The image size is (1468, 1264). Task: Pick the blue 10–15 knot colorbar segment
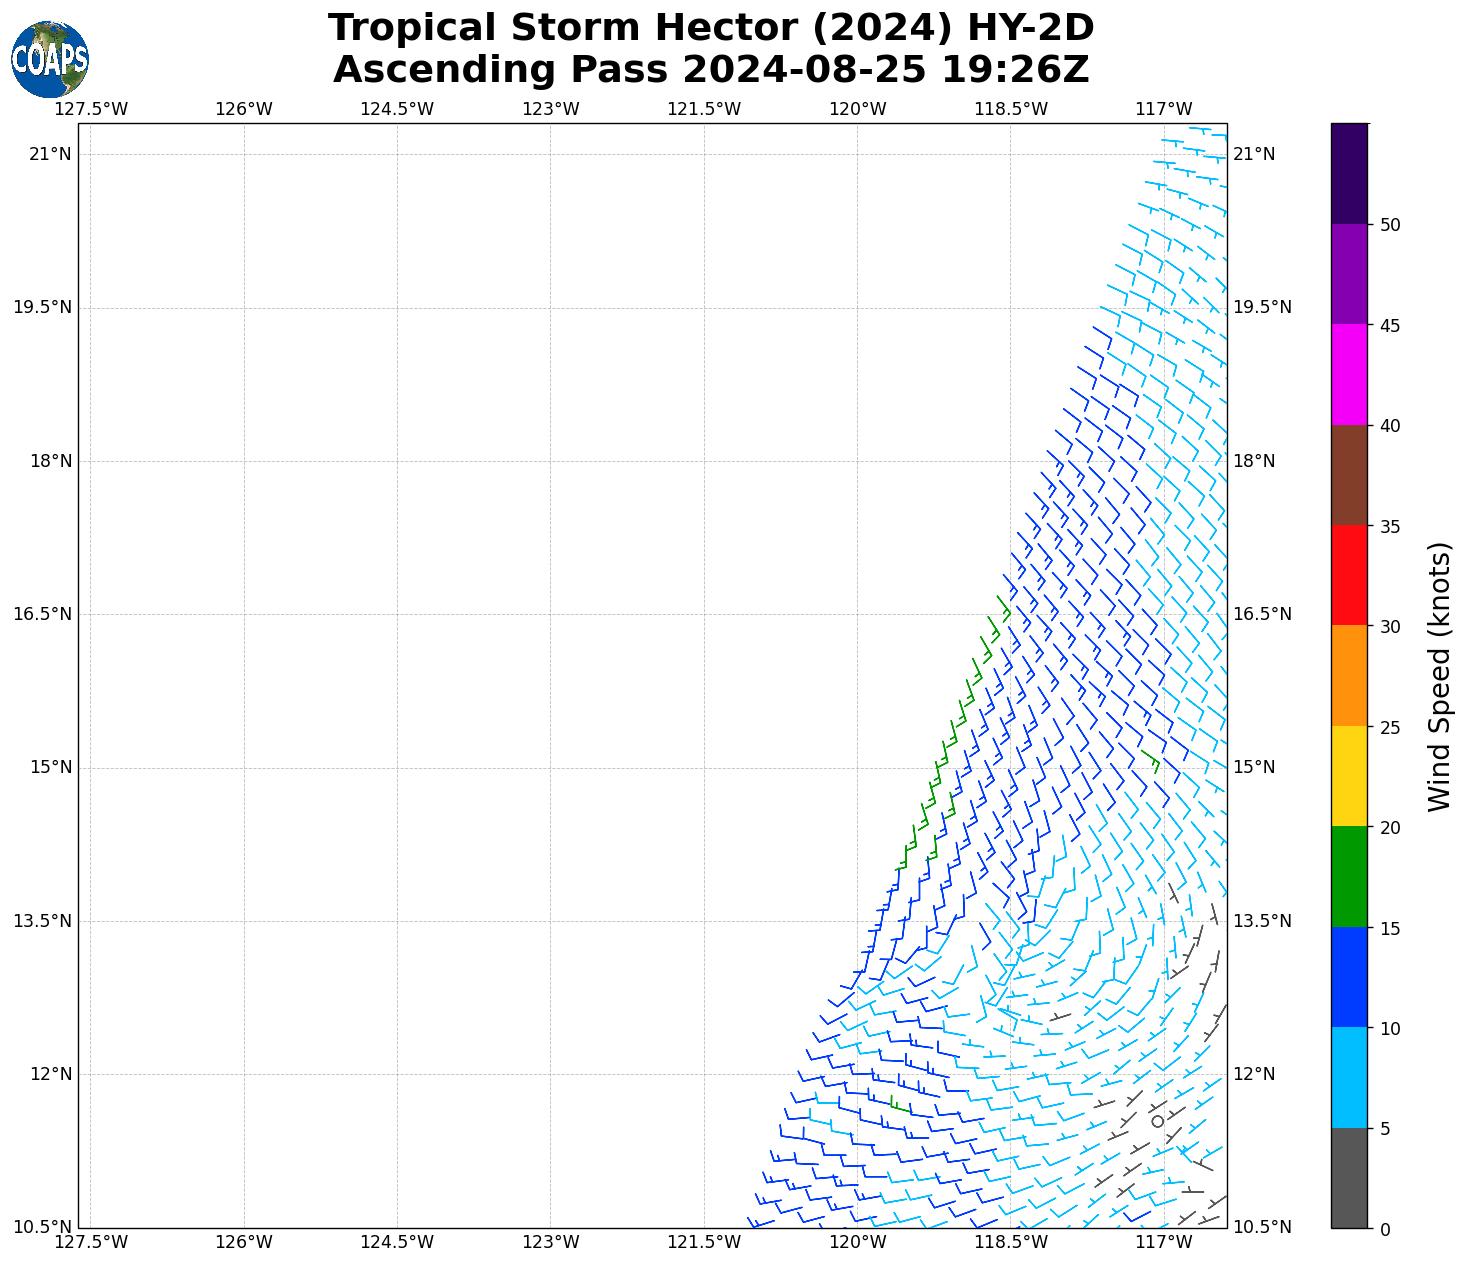(x=1349, y=977)
